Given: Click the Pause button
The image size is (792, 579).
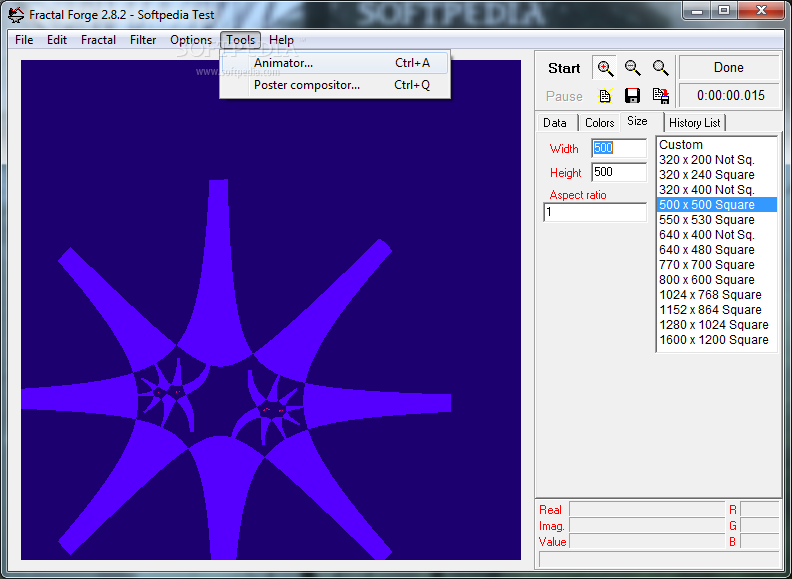Looking at the screenshot, I should click(564, 96).
